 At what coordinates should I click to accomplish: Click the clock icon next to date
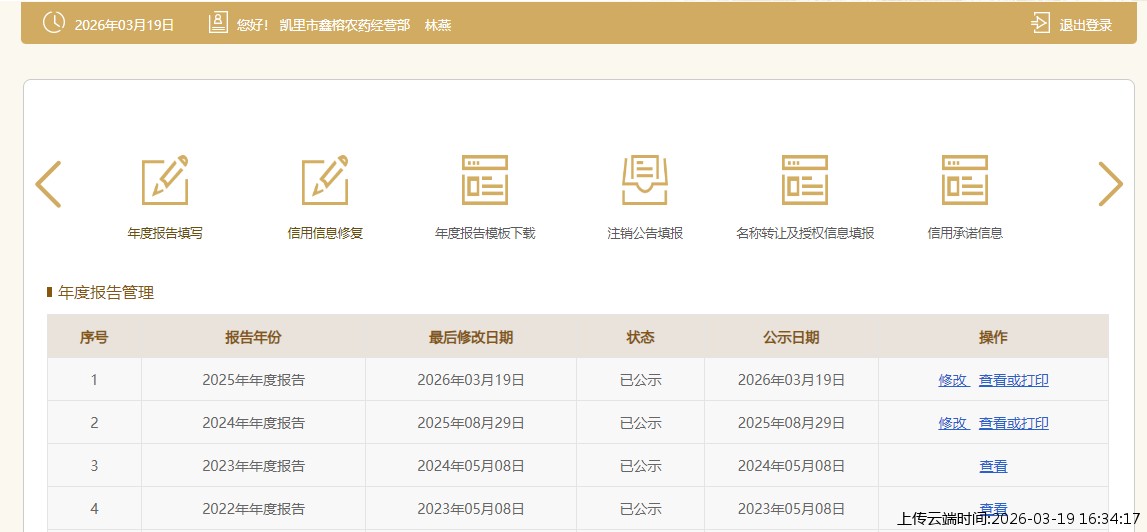click(x=54, y=24)
